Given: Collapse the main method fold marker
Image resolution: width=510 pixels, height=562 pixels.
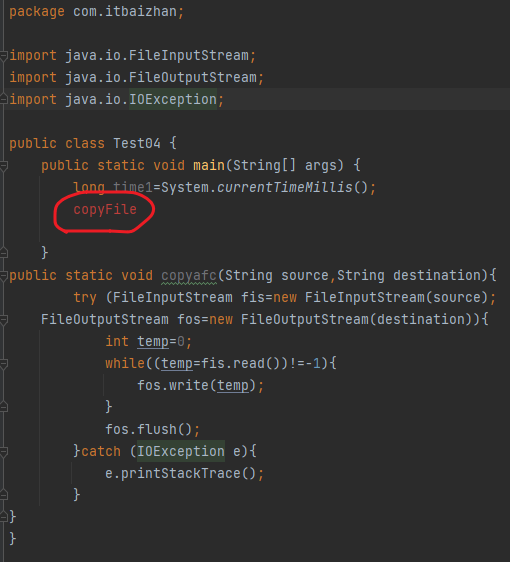Looking at the screenshot, I should 3,166.
